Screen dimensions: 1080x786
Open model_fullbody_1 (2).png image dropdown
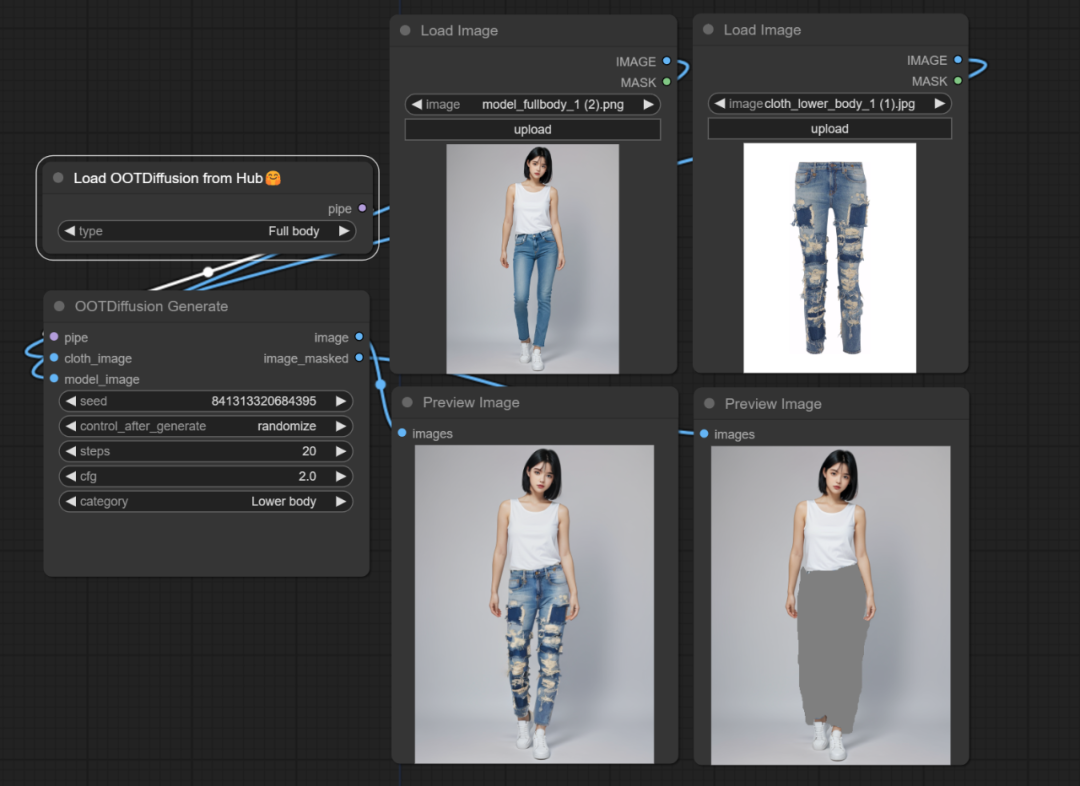(532, 104)
